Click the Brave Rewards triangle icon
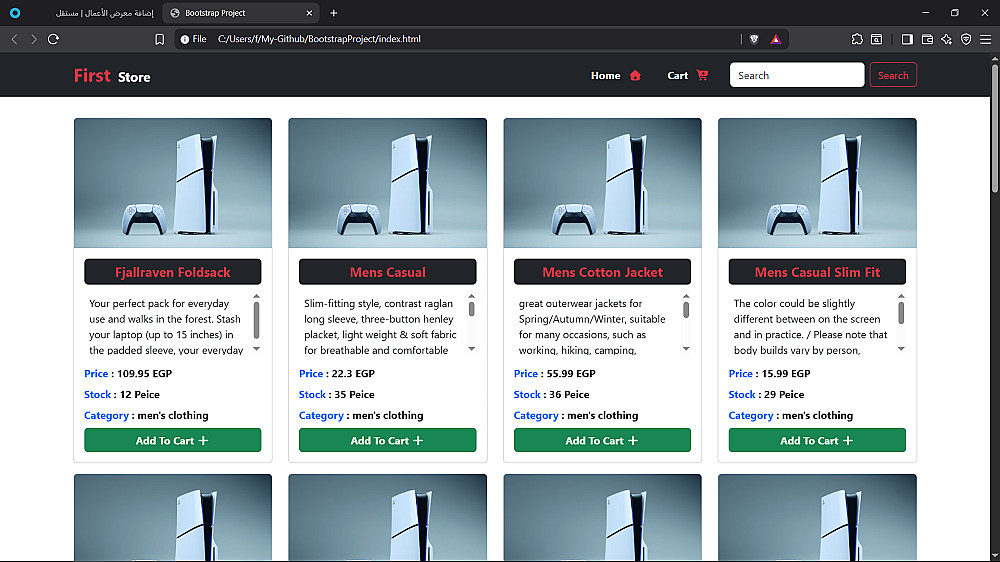This screenshot has height=562, width=1000. pos(776,39)
